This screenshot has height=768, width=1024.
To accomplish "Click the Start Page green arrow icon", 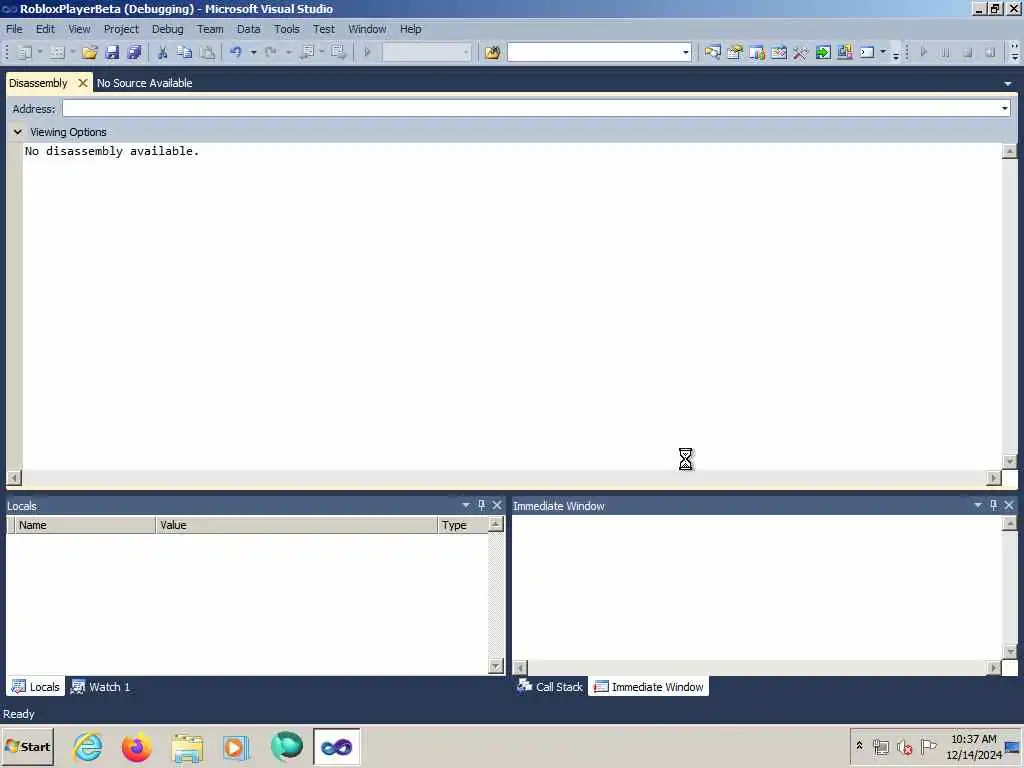I will [x=823, y=52].
